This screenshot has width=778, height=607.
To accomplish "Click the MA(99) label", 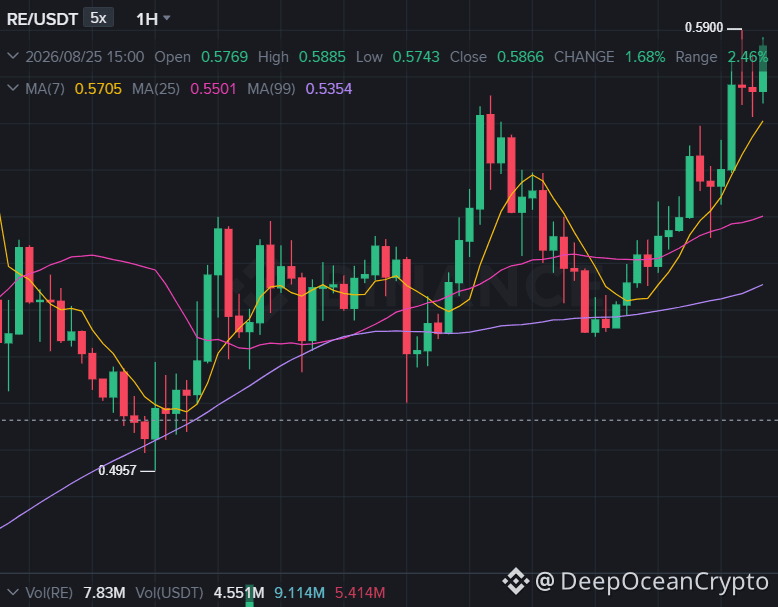I will pos(271,89).
